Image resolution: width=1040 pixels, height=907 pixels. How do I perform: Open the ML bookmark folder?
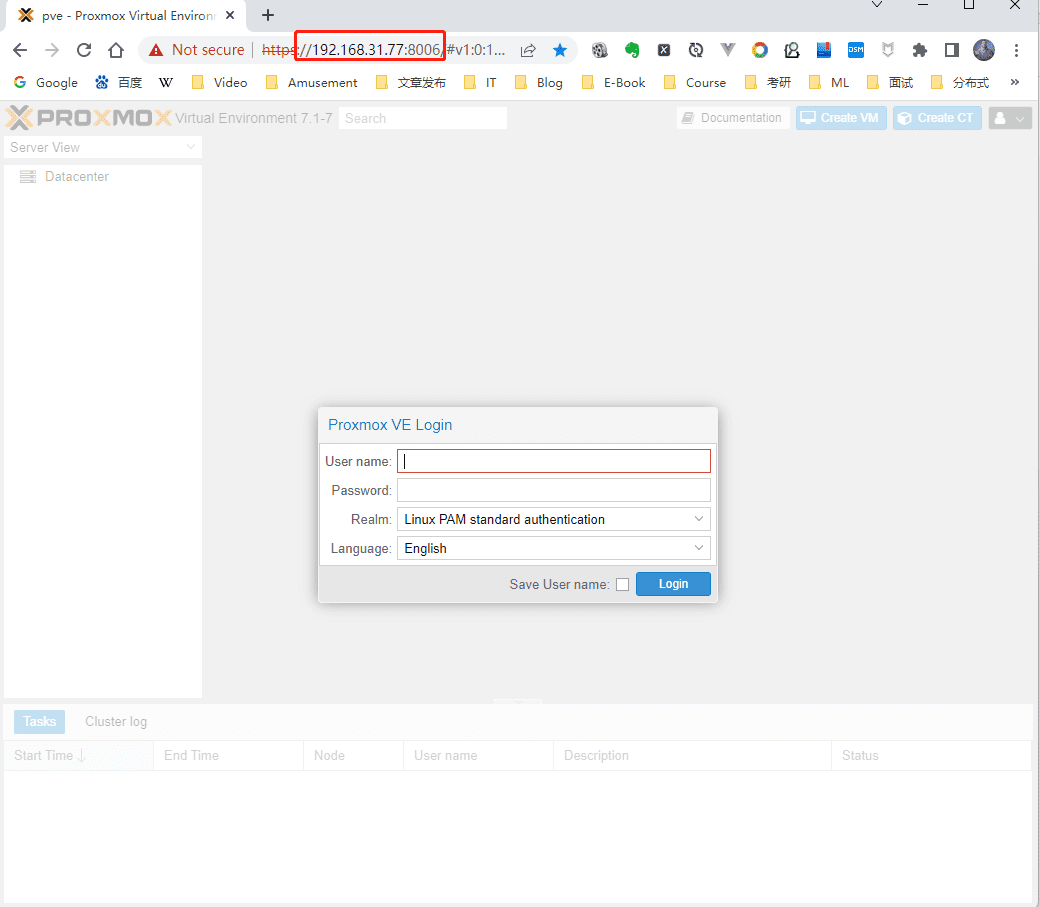point(829,82)
